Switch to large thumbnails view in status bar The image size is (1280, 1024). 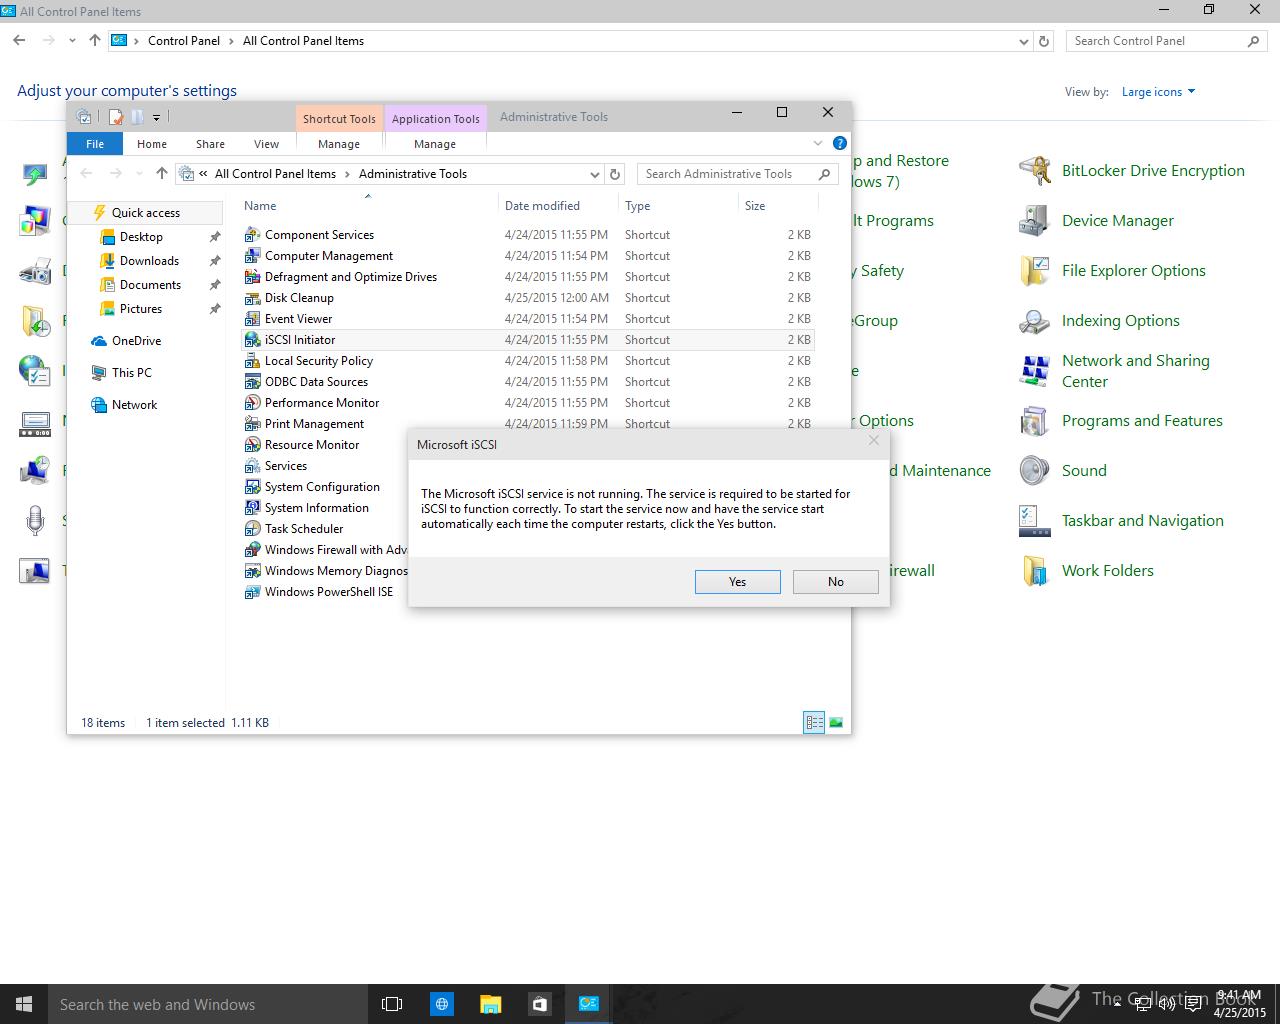click(836, 722)
